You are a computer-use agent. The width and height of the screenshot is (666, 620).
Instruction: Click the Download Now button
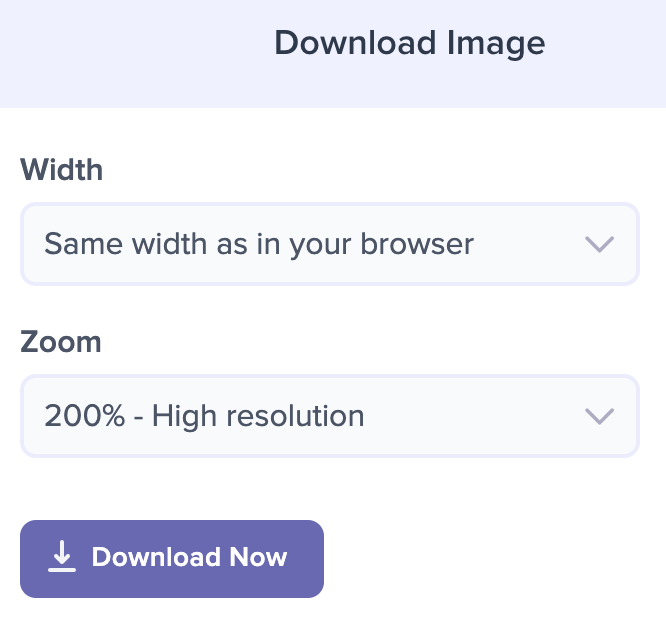tap(172, 558)
